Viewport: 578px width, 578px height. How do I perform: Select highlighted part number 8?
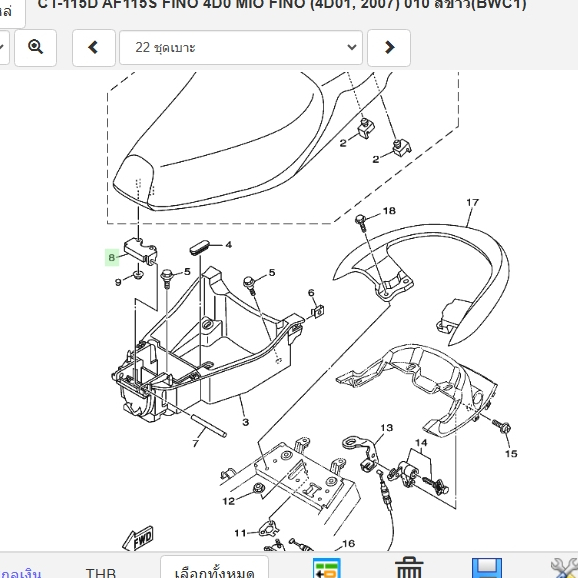pyautogui.click(x=112, y=257)
